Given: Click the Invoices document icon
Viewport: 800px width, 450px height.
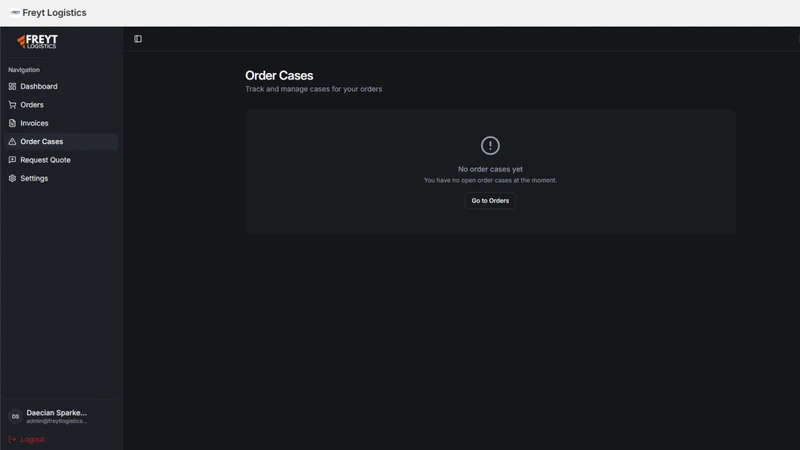Looking at the screenshot, I should [12, 123].
